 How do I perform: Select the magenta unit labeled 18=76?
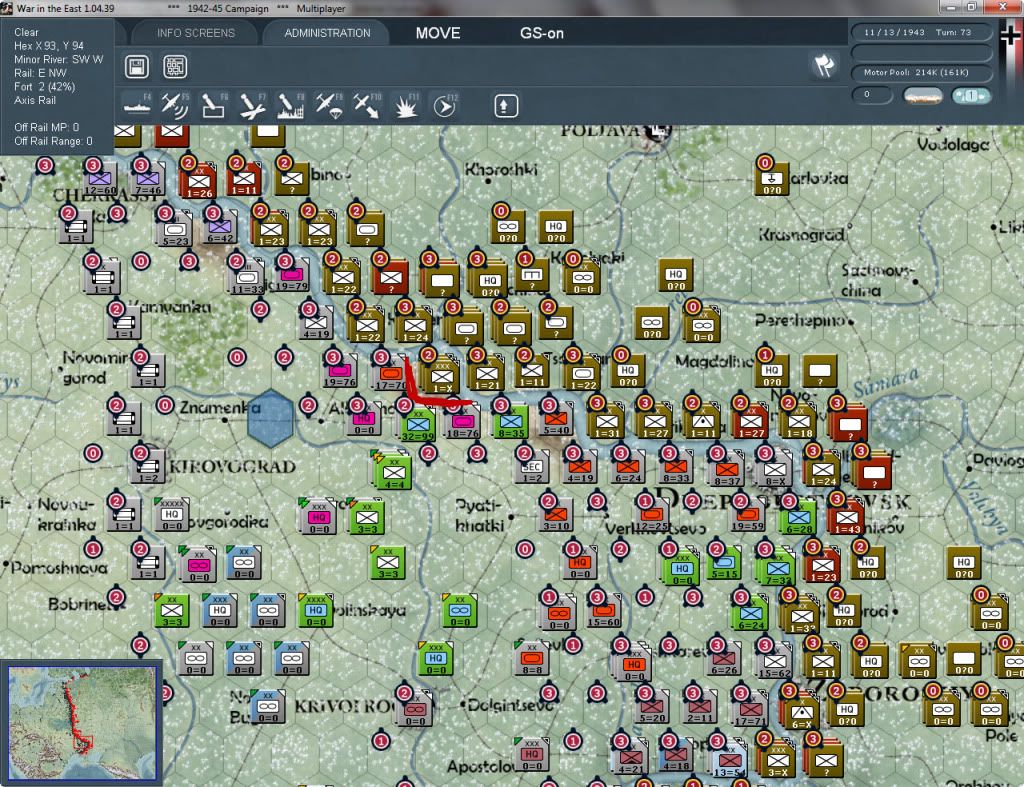tap(463, 422)
